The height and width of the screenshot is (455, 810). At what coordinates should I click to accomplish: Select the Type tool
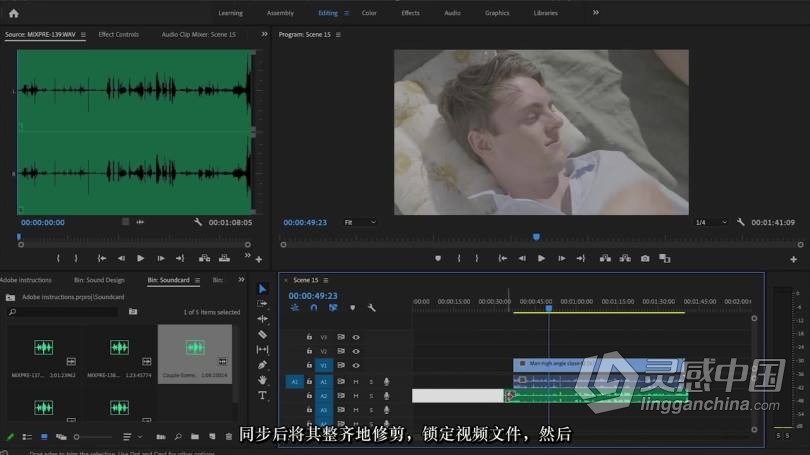coord(262,396)
